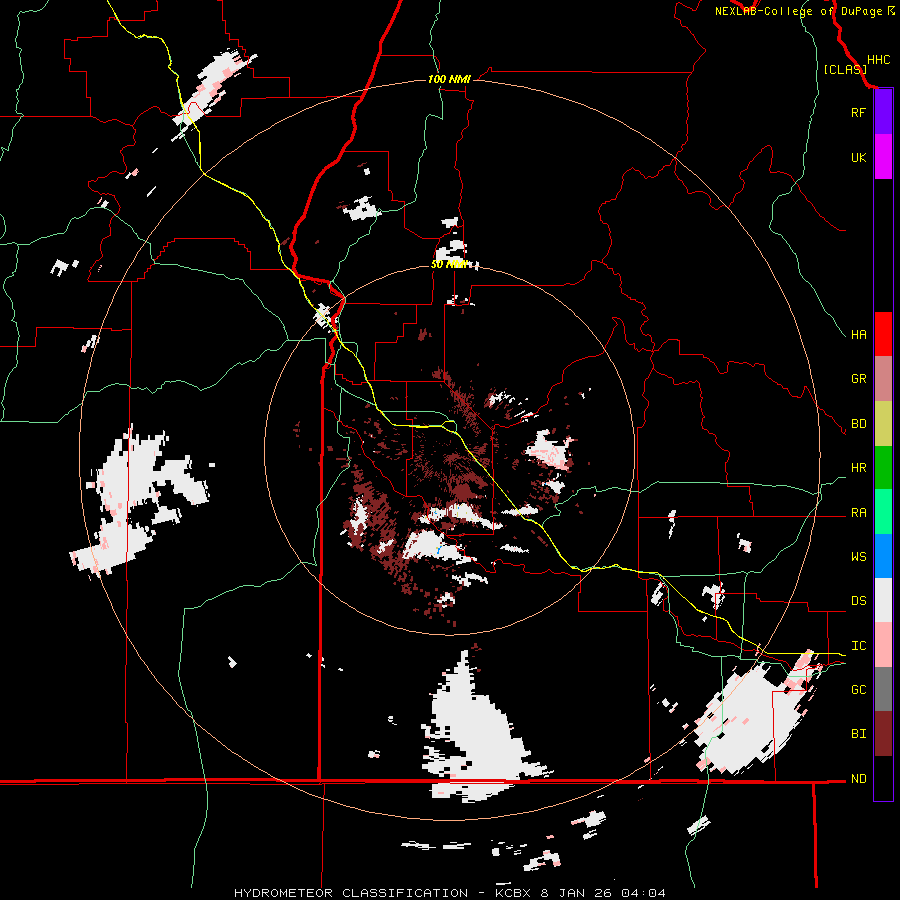Click the 100 NMI range ring label
This screenshot has height=900, width=900.
449,79
